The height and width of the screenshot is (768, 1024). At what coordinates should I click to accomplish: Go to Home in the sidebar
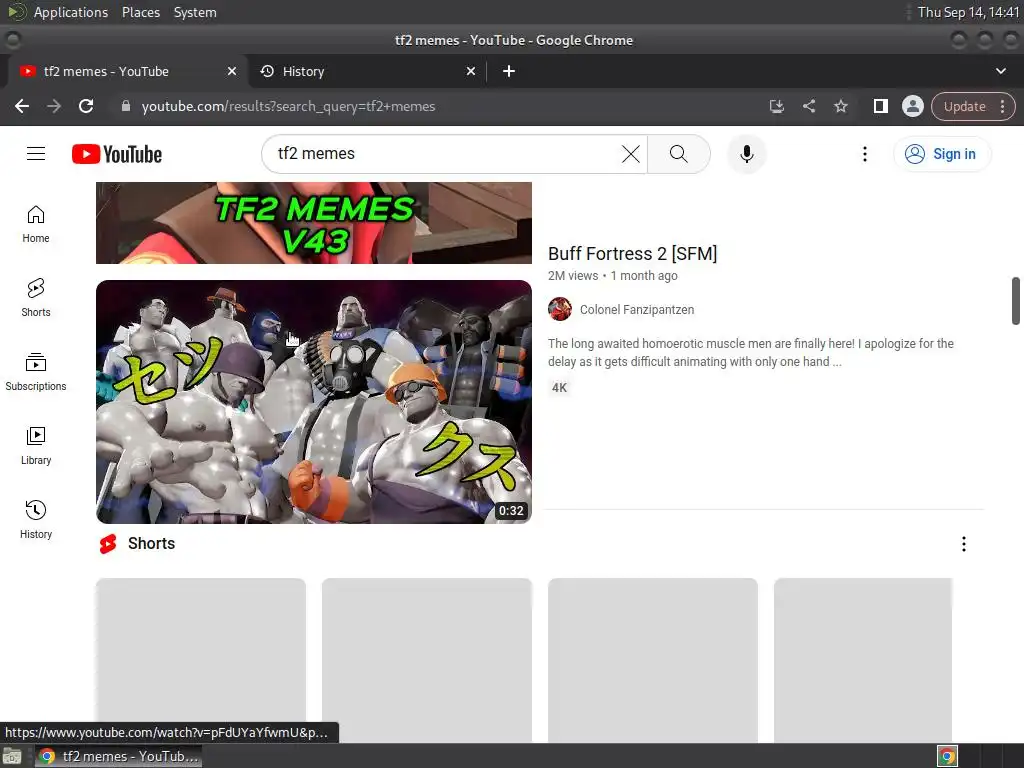point(36,225)
